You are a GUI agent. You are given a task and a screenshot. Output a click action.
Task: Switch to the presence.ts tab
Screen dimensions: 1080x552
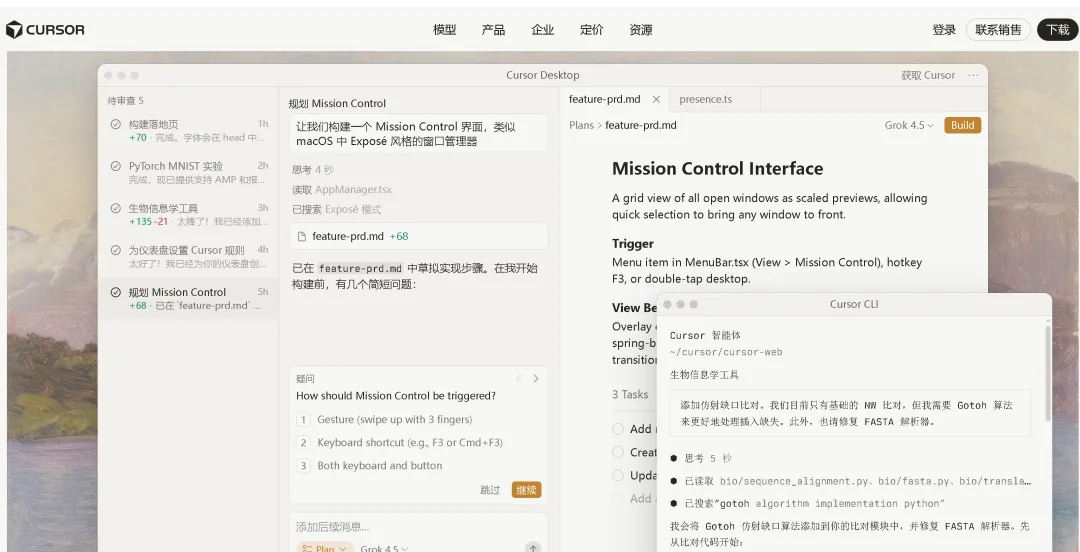705,99
